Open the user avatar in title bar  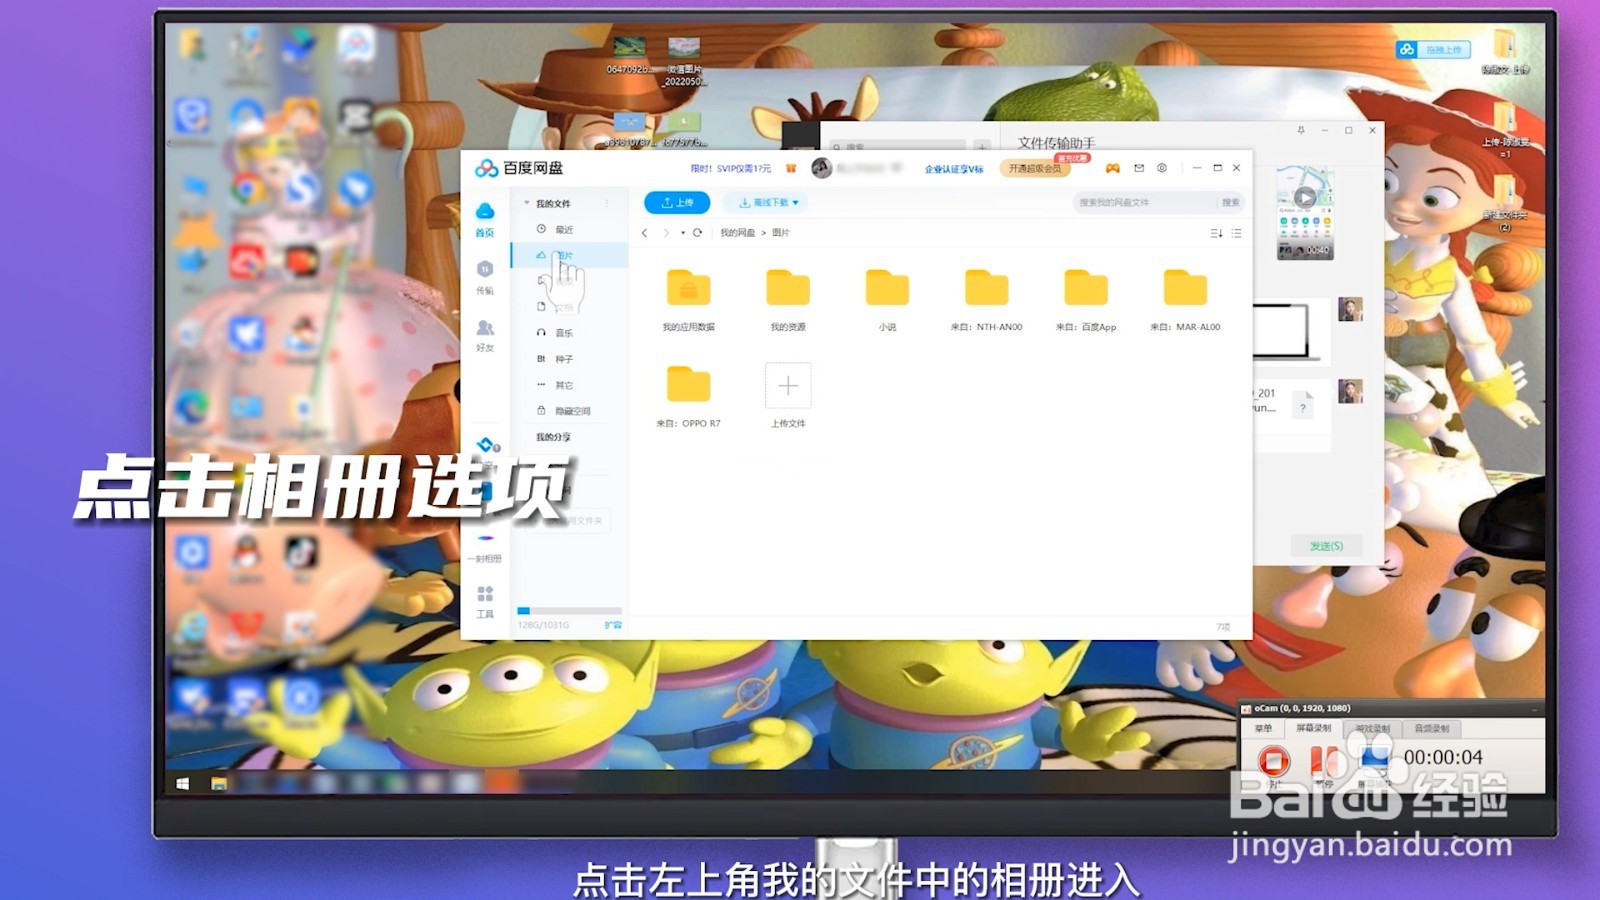pyautogui.click(x=822, y=168)
